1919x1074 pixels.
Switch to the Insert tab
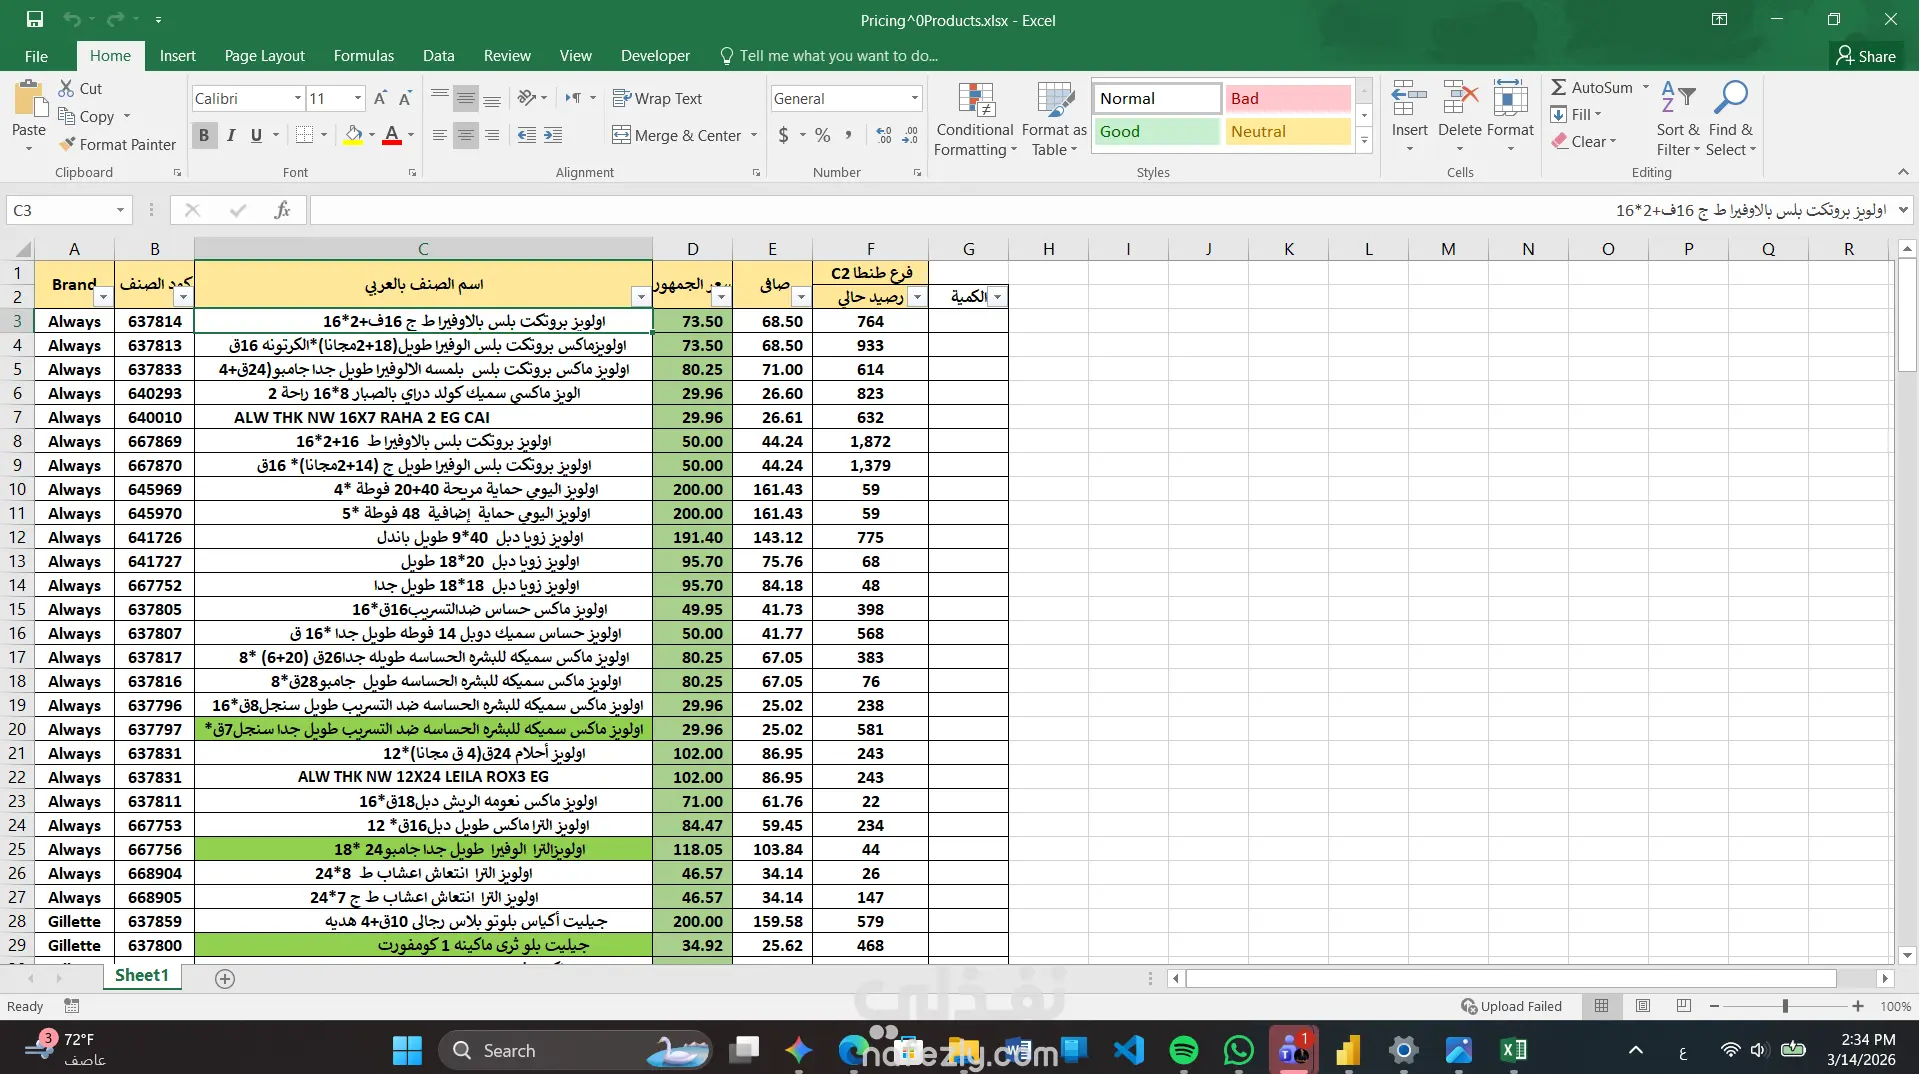coord(177,56)
